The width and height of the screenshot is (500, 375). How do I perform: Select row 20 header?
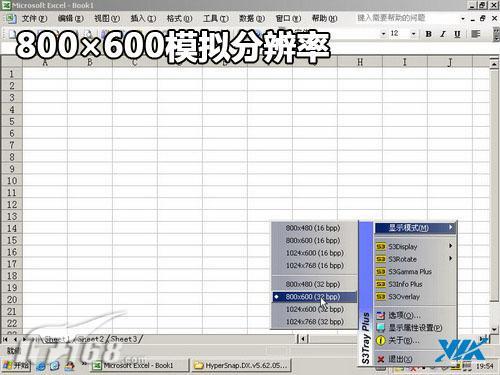click(12, 299)
